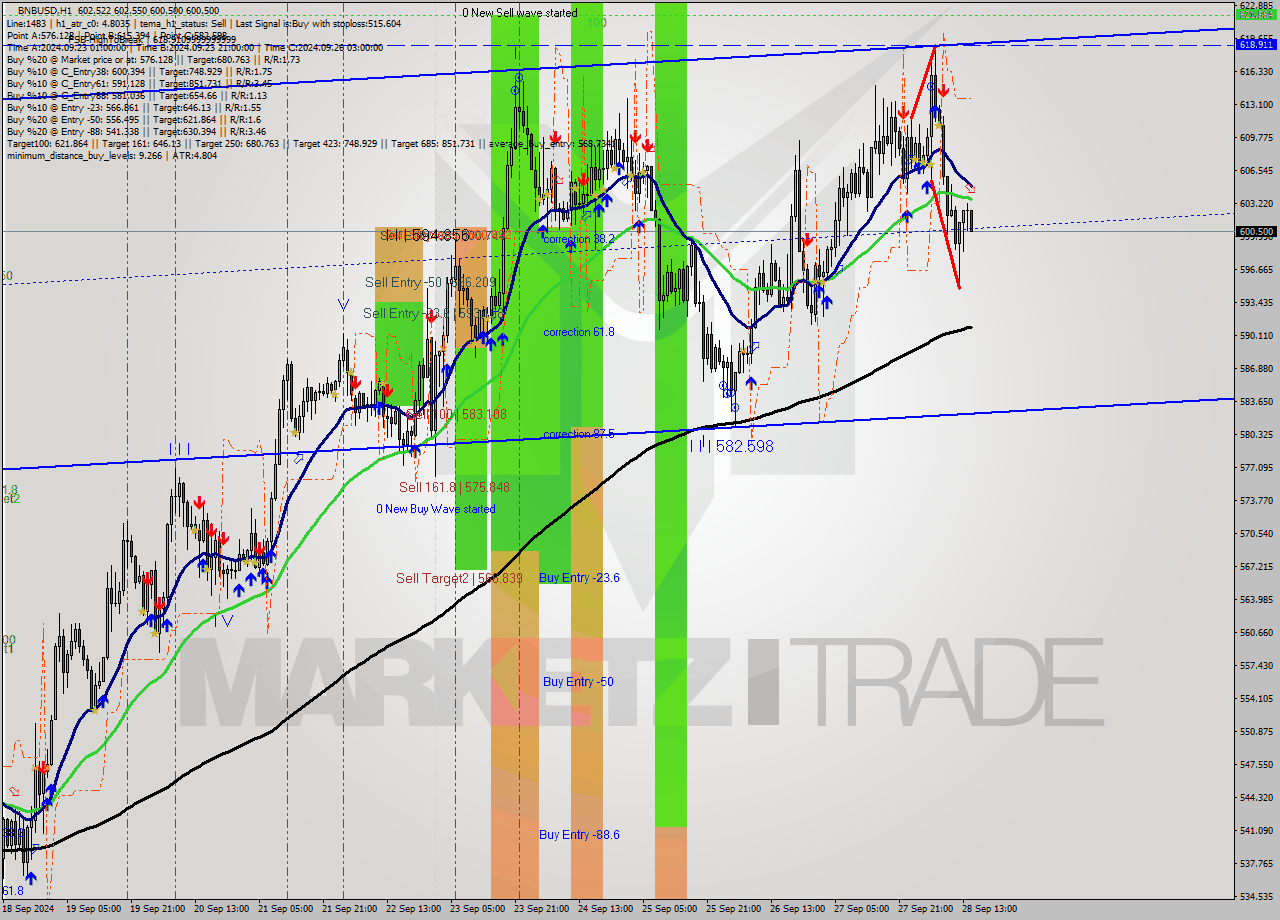Select the '| | | 582.598' price label
Image resolution: width=1280 pixels, height=920 pixels.
click(731, 446)
